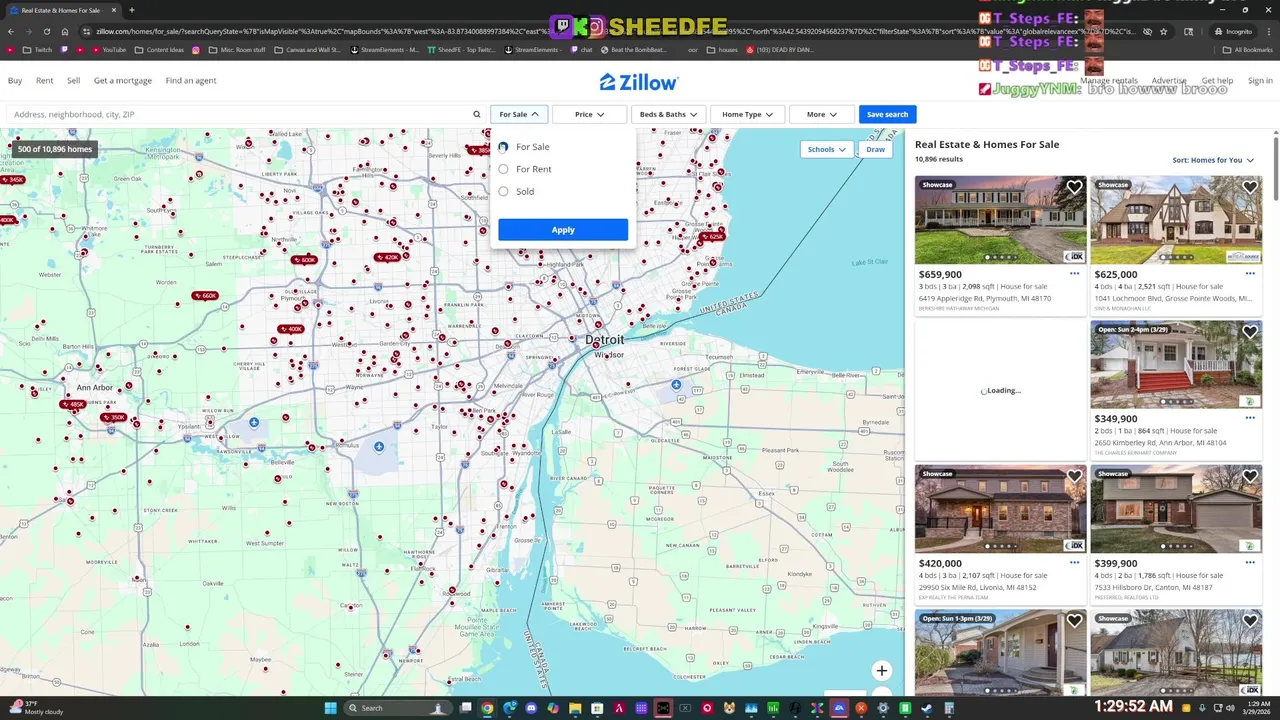Open the Price filter dropdown
Screen dimensions: 1280x720
coord(589,114)
